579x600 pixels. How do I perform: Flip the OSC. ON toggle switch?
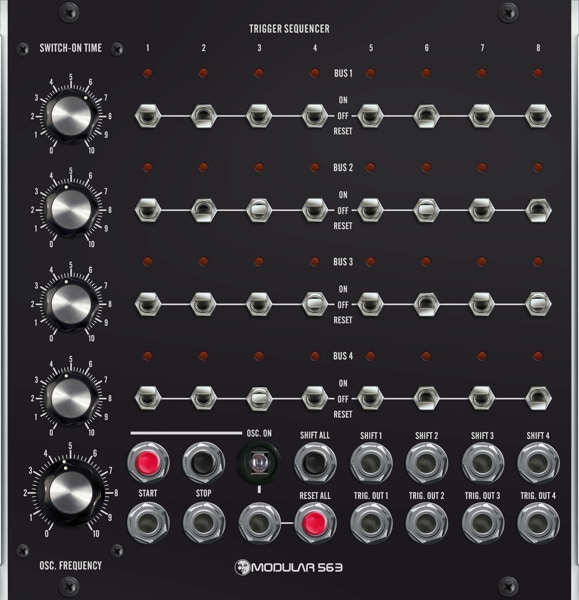[259, 463]
